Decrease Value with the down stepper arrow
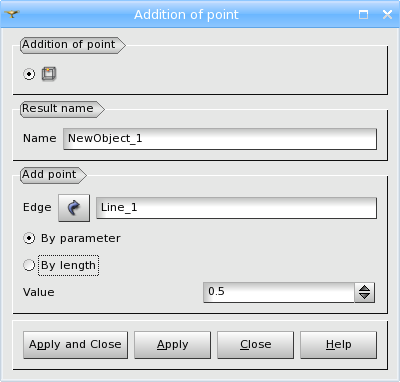400x382 pixels. tap(365, 297)
